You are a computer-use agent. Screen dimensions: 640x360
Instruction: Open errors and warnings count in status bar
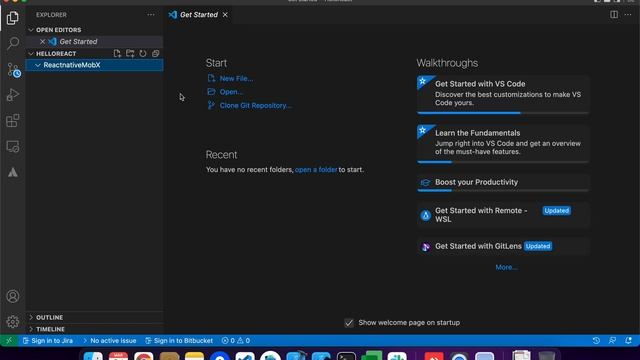tap(236, 340)
